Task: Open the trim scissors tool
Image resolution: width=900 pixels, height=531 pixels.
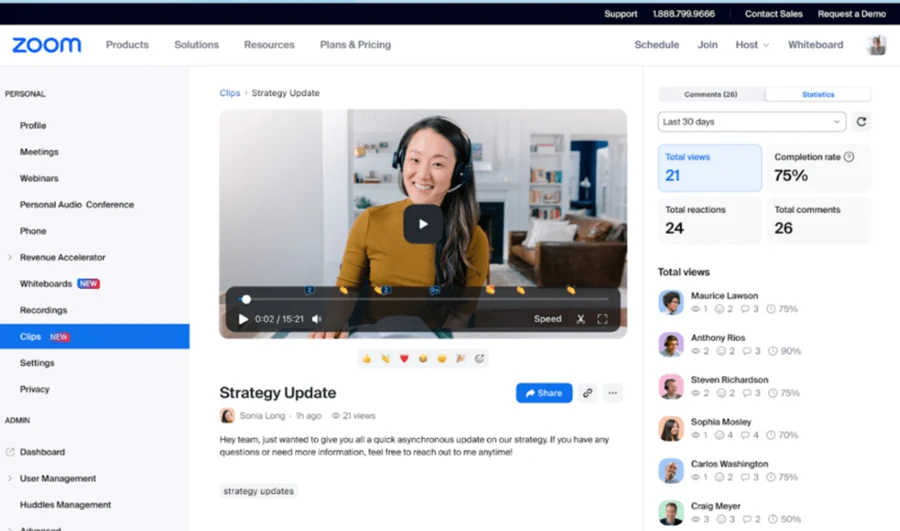Action: 580,319
